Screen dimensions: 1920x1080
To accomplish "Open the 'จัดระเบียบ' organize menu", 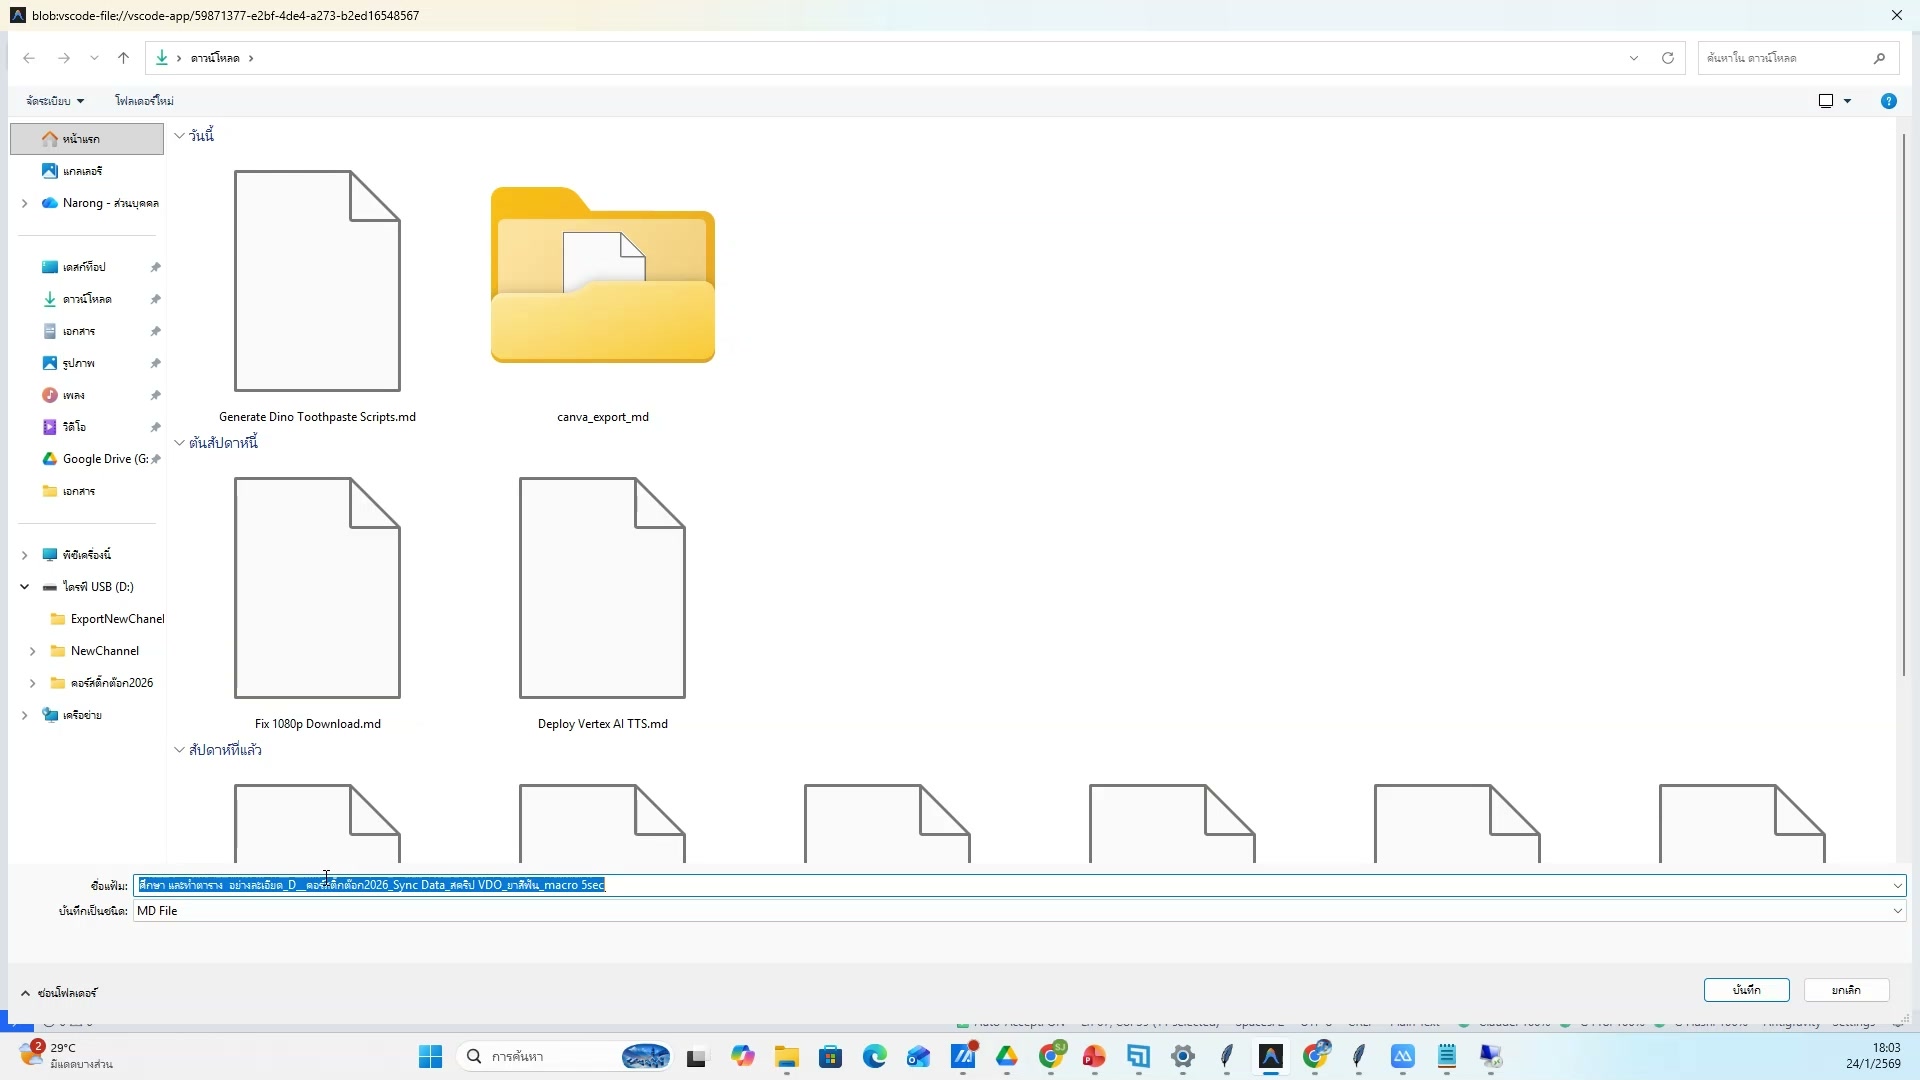I will click(55, 101).
